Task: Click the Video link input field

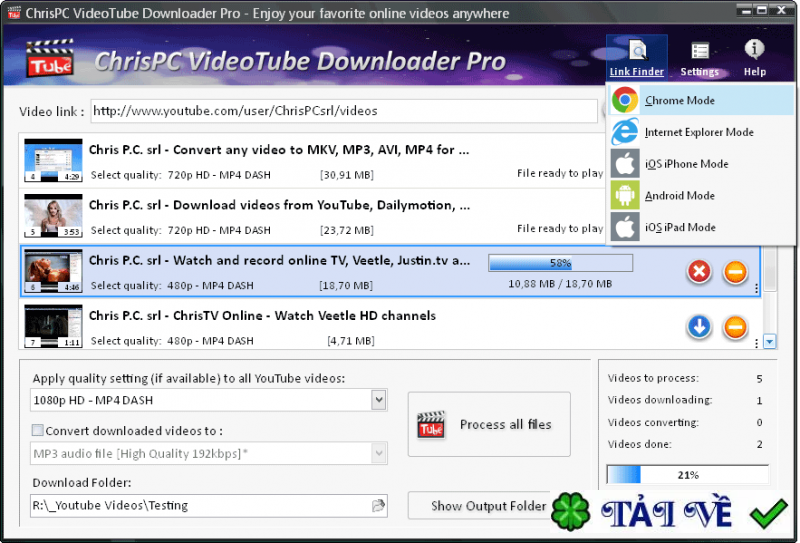Action: (344, 111)
